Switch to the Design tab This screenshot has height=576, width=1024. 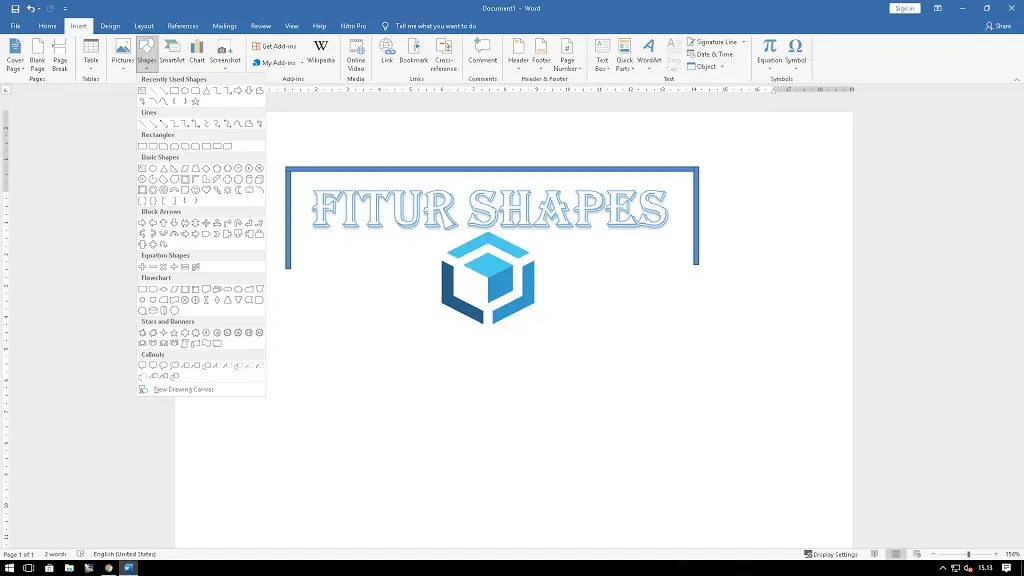coord(110,26)
